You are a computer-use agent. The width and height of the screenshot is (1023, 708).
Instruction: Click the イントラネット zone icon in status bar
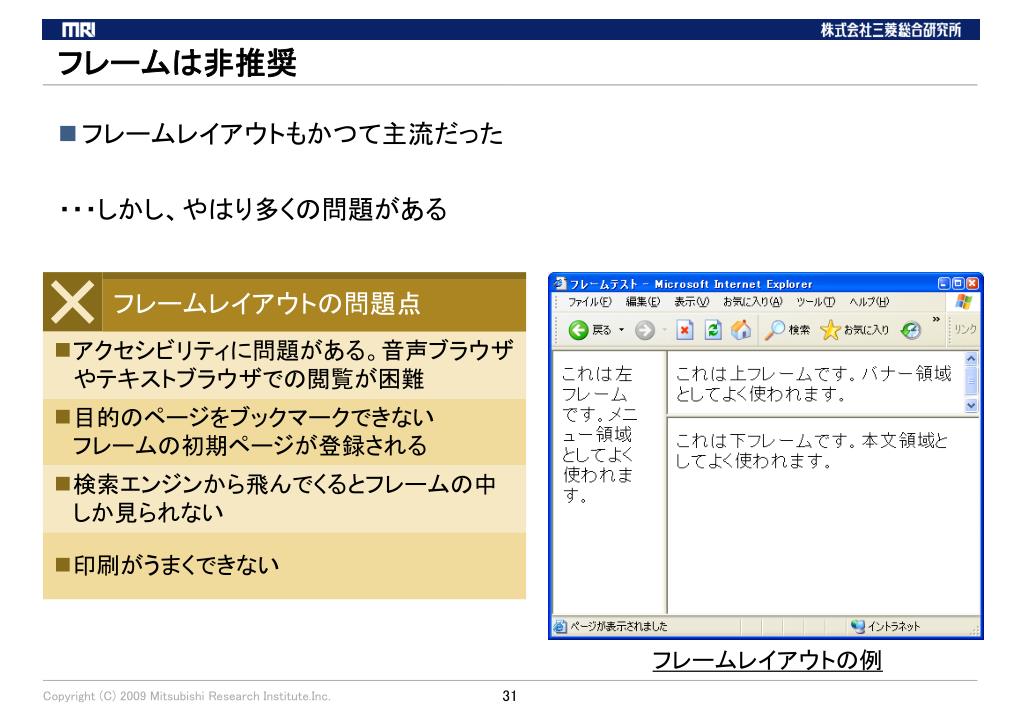click(x=857, y=626)
